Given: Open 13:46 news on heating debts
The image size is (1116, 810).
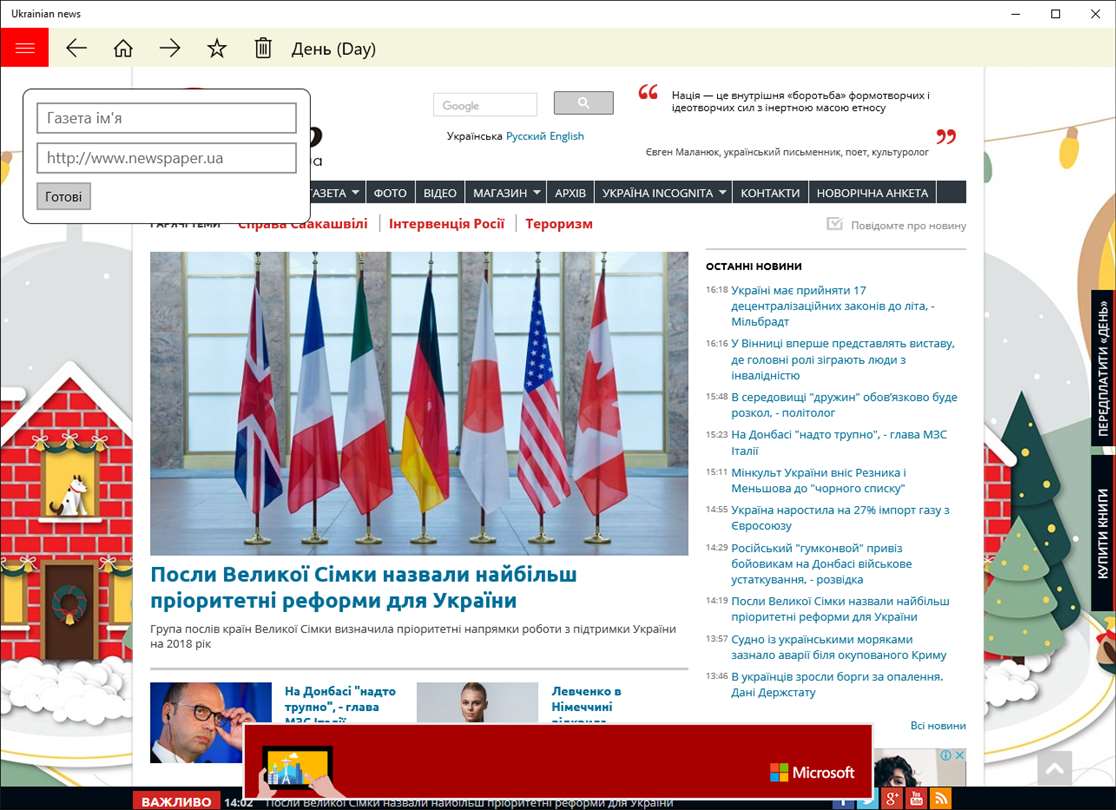Looking at the screenshot, I should tap(837, 684).
